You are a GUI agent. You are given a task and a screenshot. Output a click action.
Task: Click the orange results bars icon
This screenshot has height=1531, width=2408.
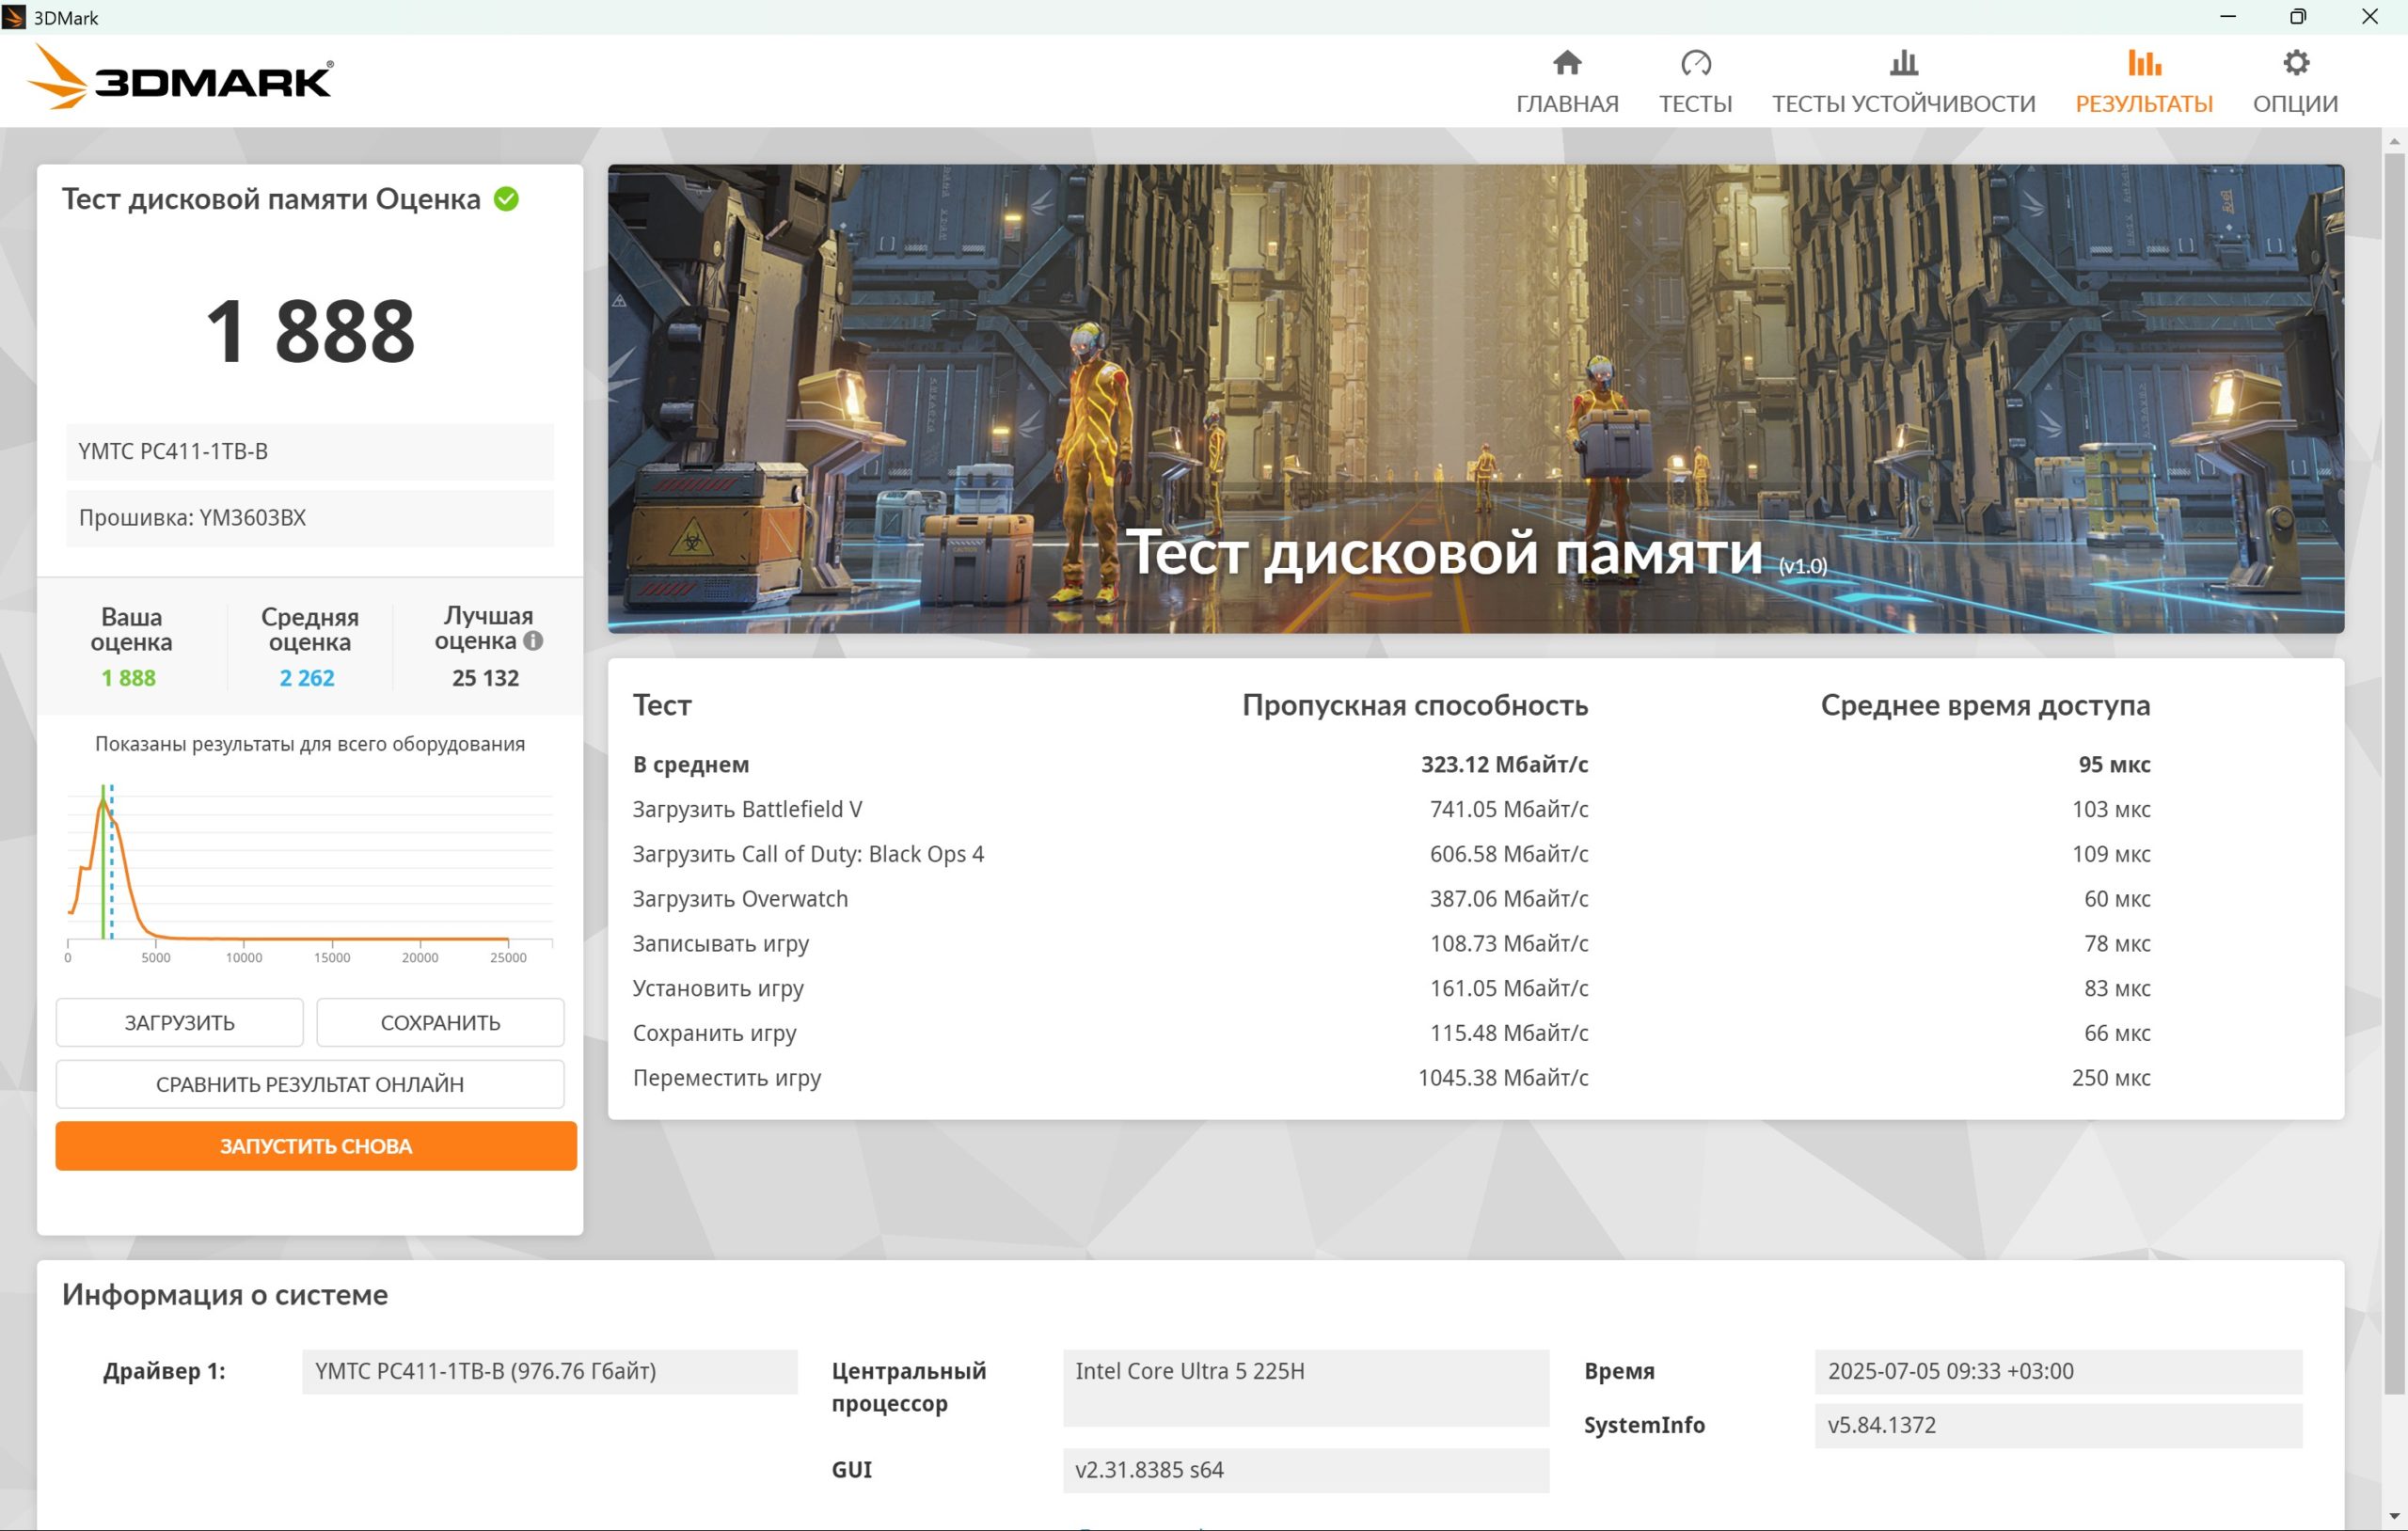click(x=2144, y=63)
